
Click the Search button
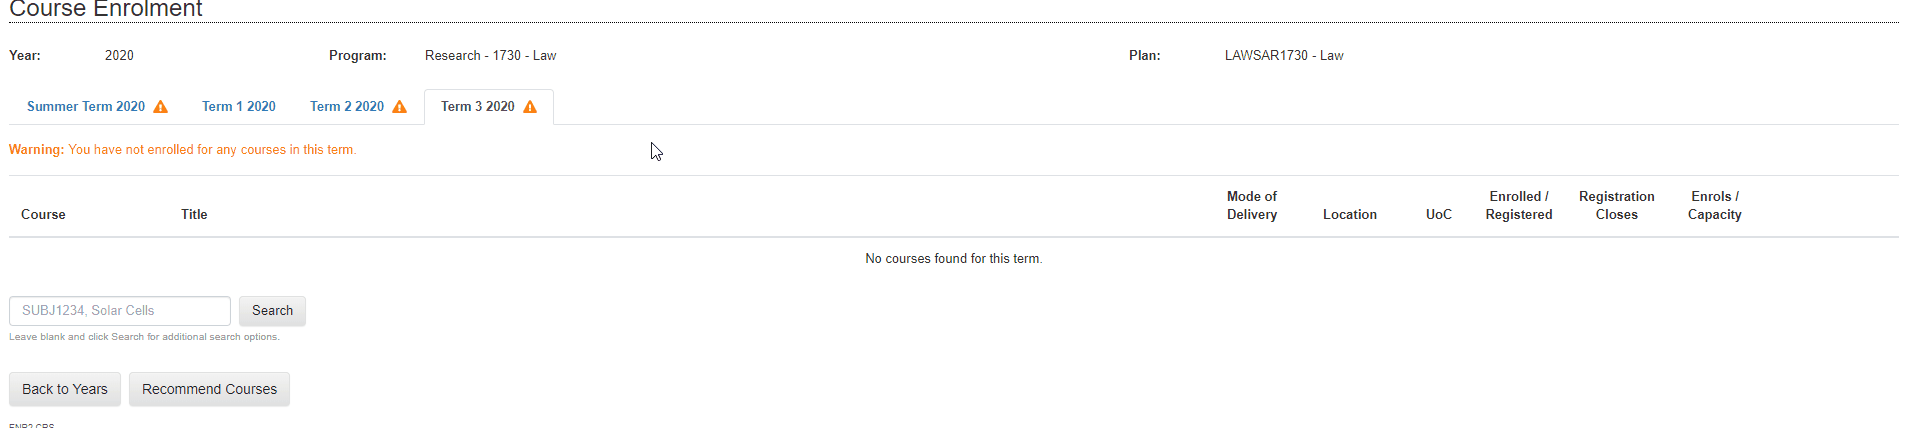pyautogui.click(x=272, y=311)
